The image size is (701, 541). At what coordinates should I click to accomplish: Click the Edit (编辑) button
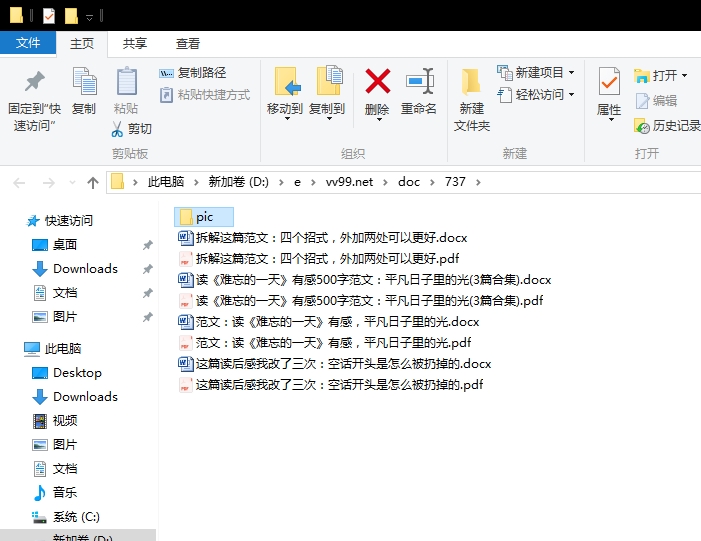[x=656, y=101]
